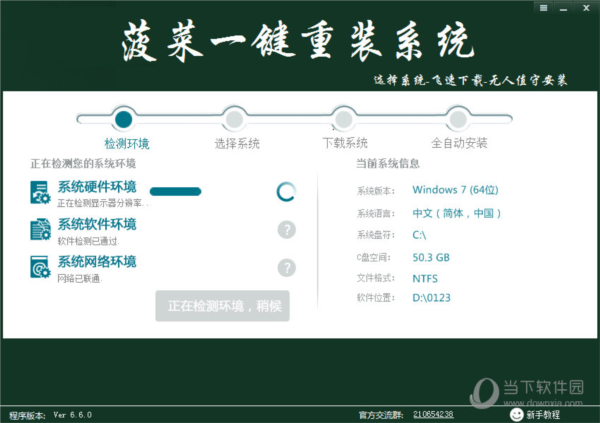Open the 官方交流群 number 210654238 link
Image resolution: width=600 pixels, height=423 pixels.
[x=433, y=414]
